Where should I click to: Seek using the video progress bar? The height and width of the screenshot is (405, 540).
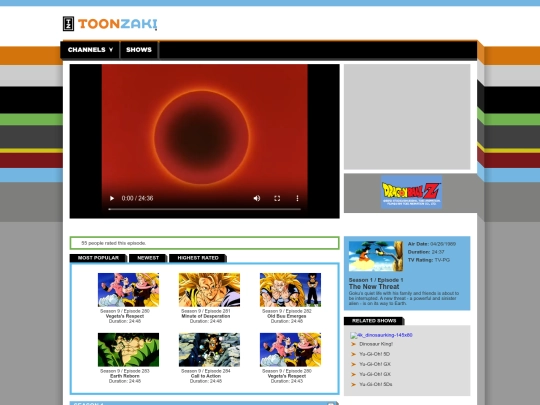pos(205,209)
